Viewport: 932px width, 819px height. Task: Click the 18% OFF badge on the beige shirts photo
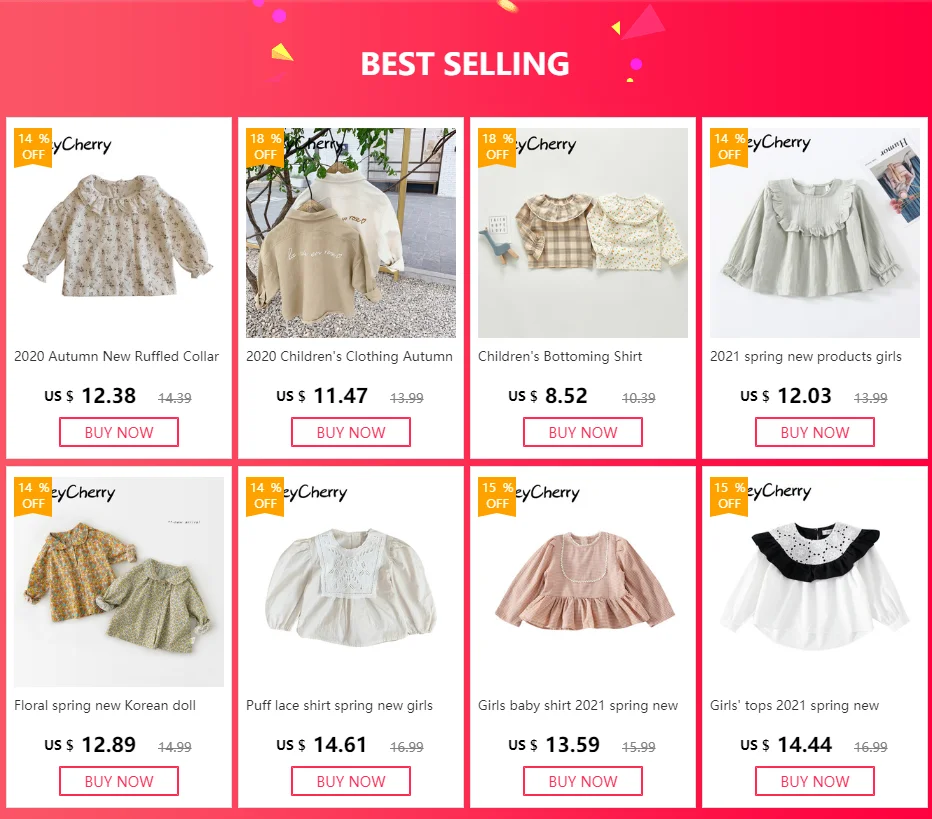265,147
